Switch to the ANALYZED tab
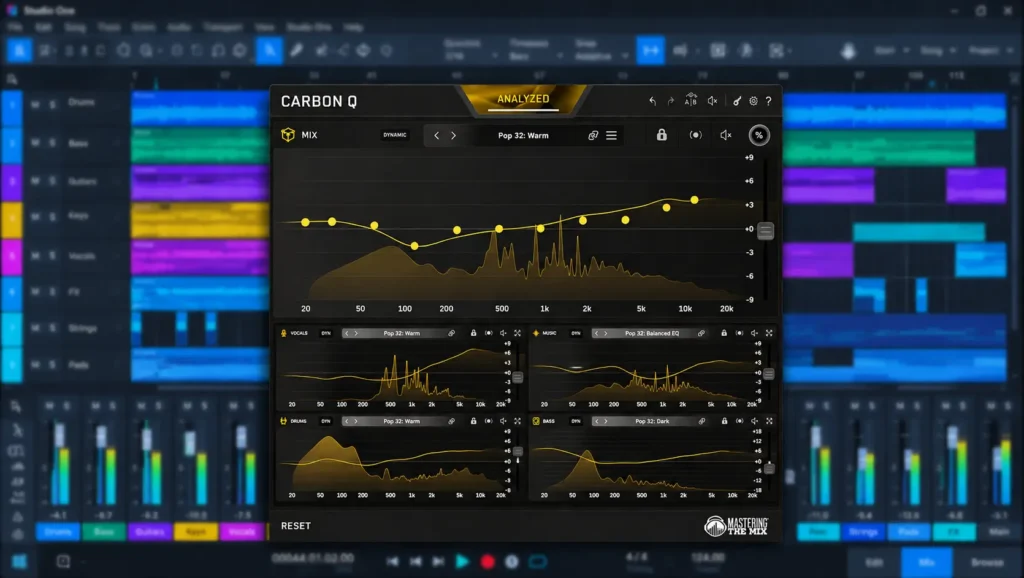The height and width of the screenshot is (578, 1024). coord(523,99)
